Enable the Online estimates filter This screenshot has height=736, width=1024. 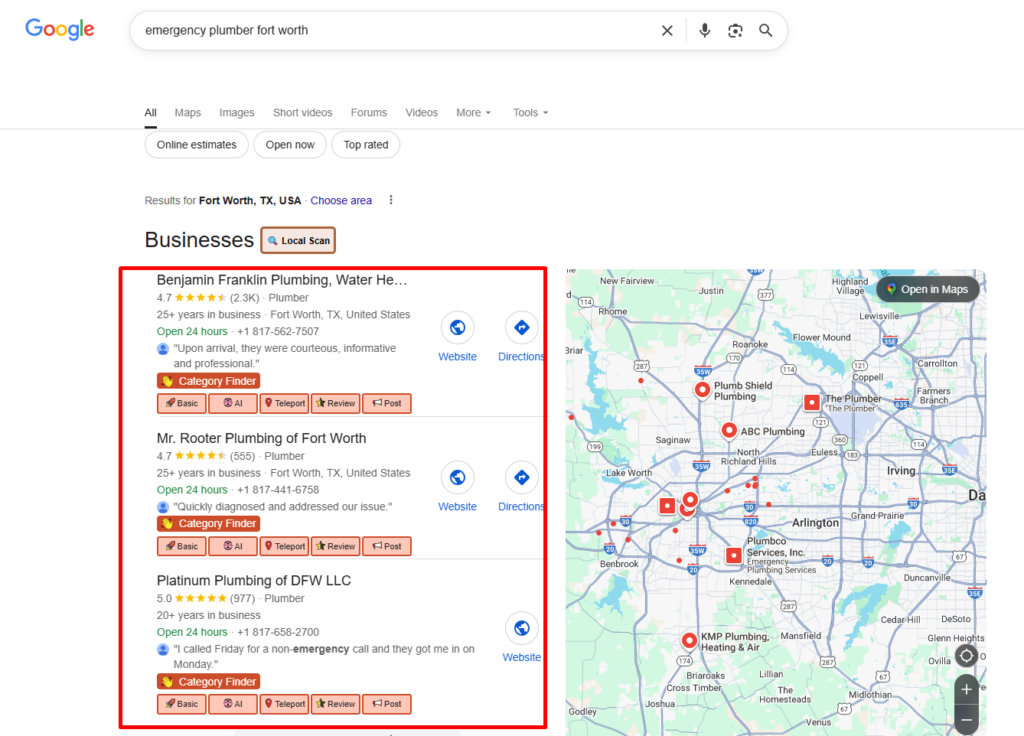pos(196,144)
